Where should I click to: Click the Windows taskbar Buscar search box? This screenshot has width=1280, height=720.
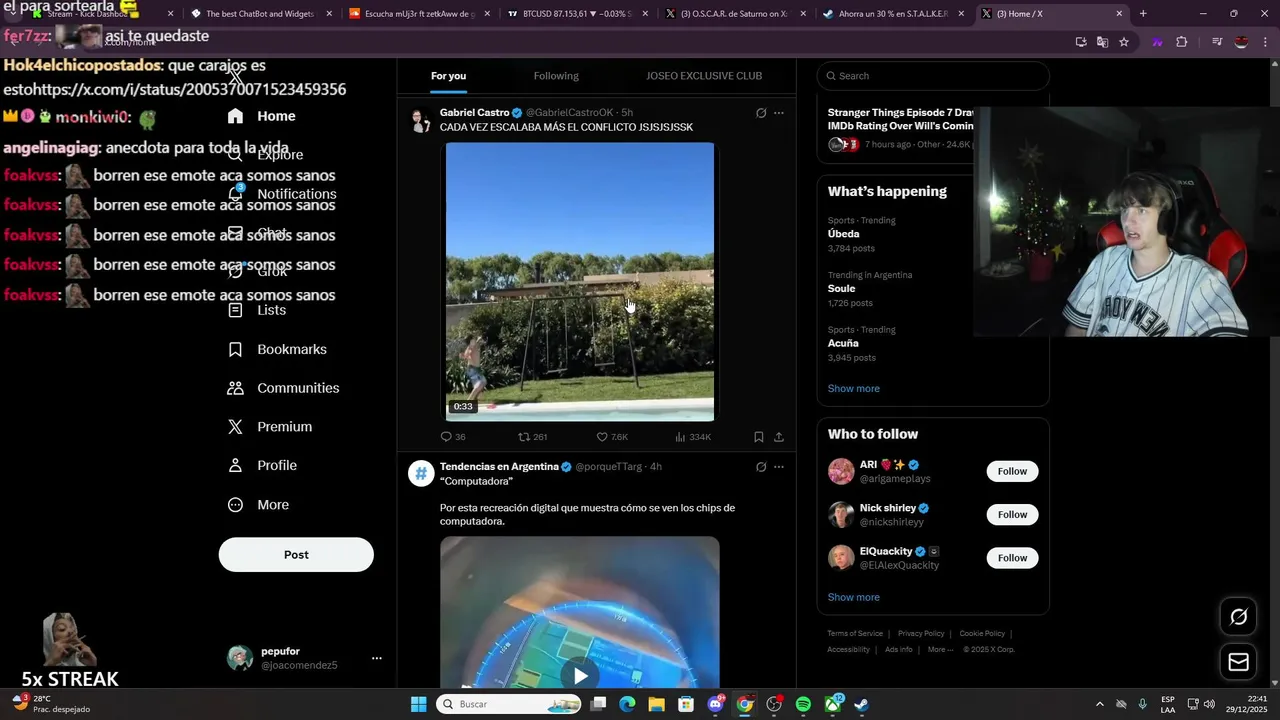[x=510, y=704]
